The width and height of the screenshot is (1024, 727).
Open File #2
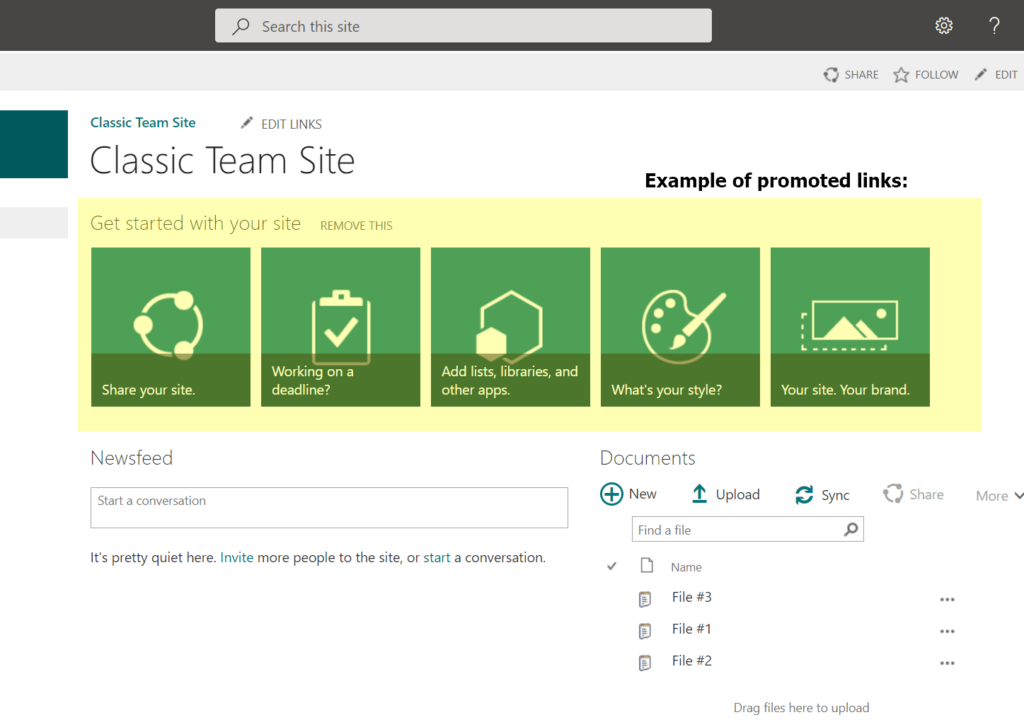point(692,661)
